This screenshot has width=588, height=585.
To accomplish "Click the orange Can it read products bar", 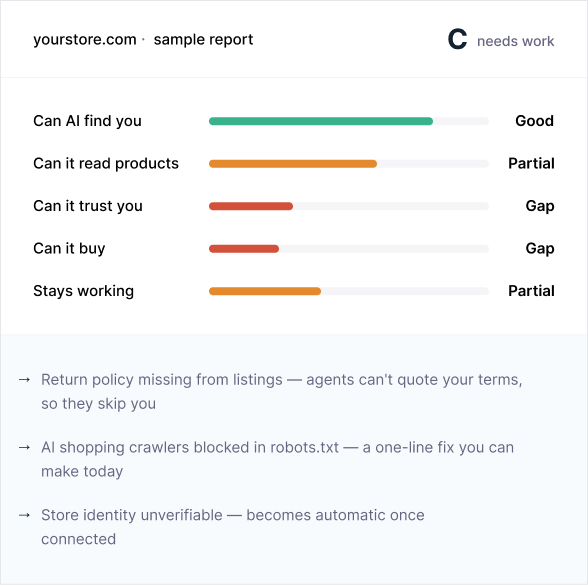I will tap(293, 164).
